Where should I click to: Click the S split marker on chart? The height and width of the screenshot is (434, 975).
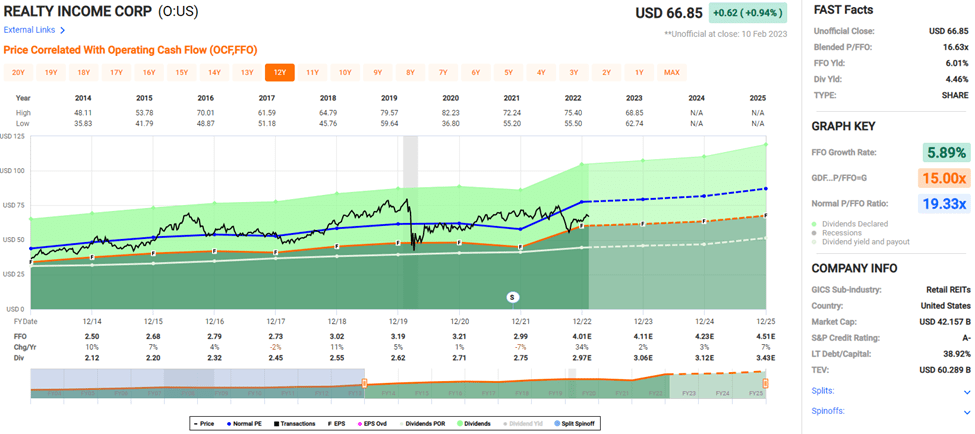click(513, 297)
